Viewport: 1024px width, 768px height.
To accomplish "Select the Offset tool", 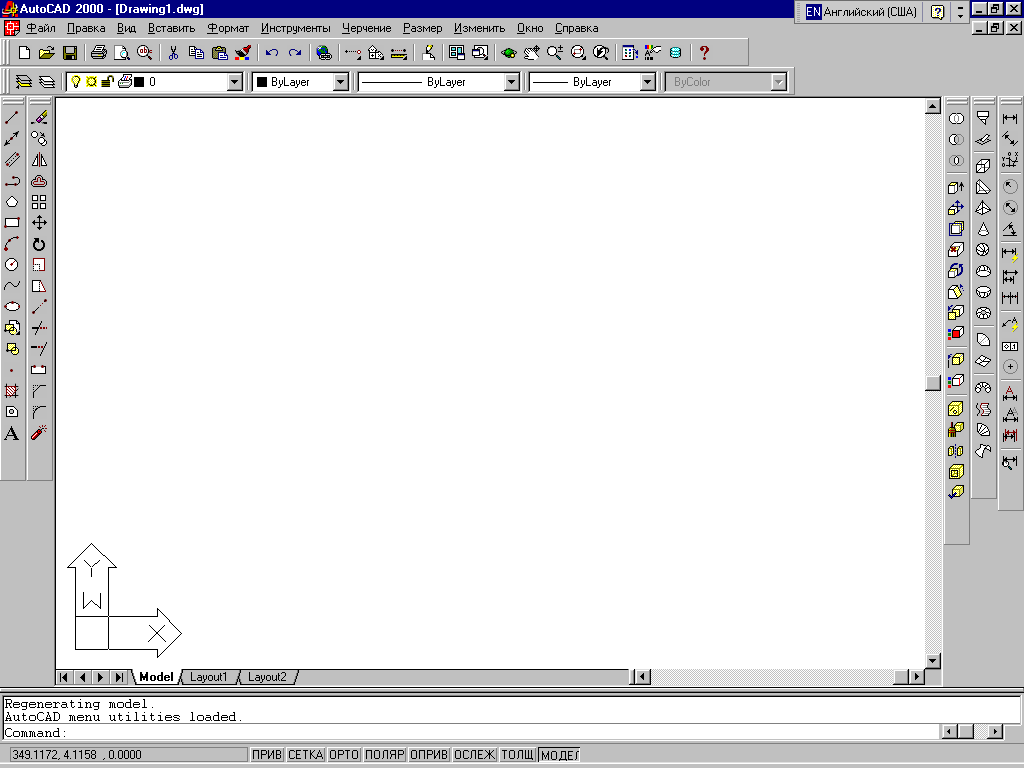I will pos(39,181).
